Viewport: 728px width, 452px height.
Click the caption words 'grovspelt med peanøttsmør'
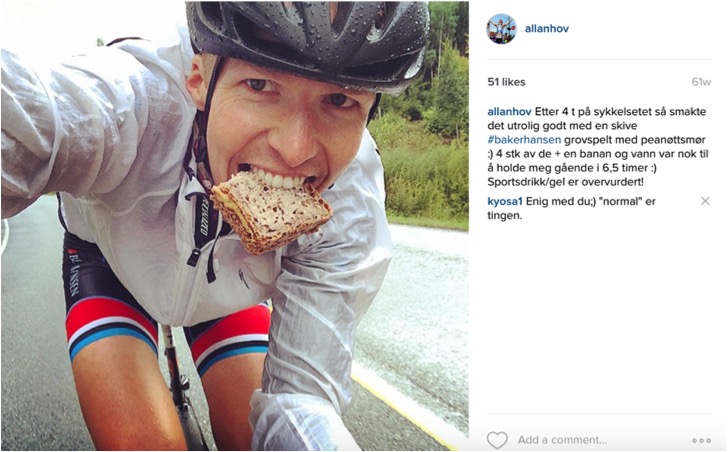click(635, 140)
